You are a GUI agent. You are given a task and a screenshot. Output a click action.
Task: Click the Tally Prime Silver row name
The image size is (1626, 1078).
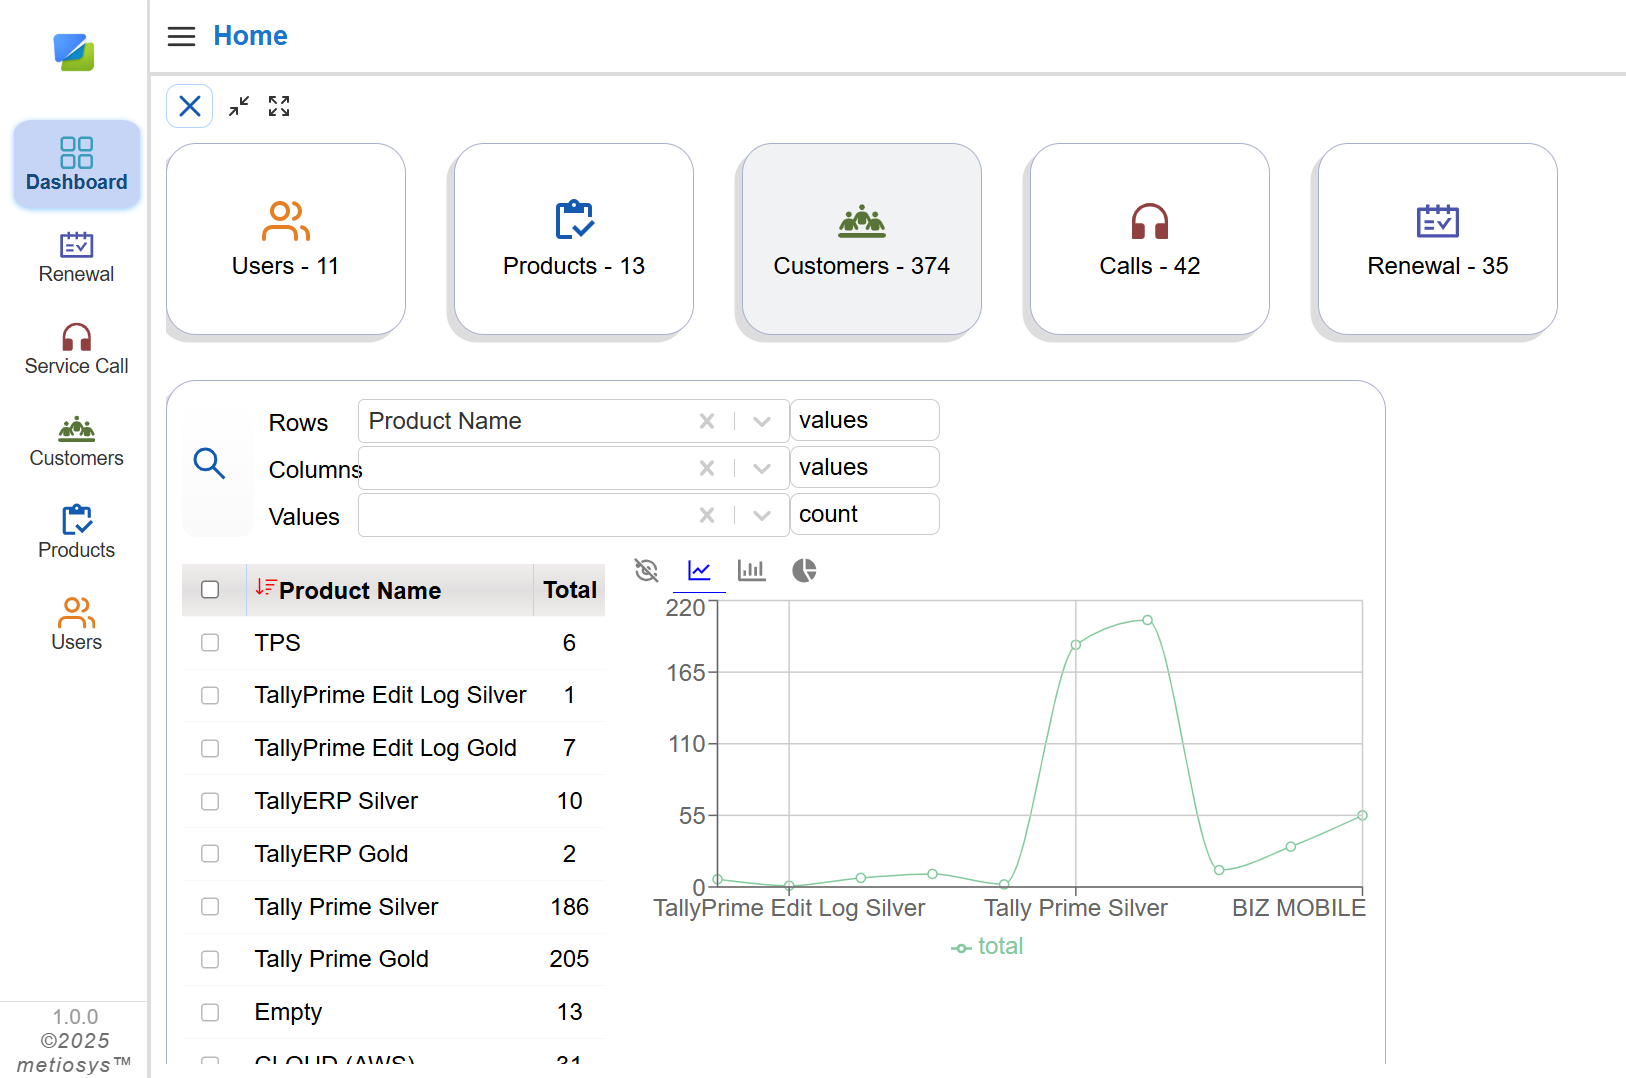pyautogui.click(x=346, y=907)
